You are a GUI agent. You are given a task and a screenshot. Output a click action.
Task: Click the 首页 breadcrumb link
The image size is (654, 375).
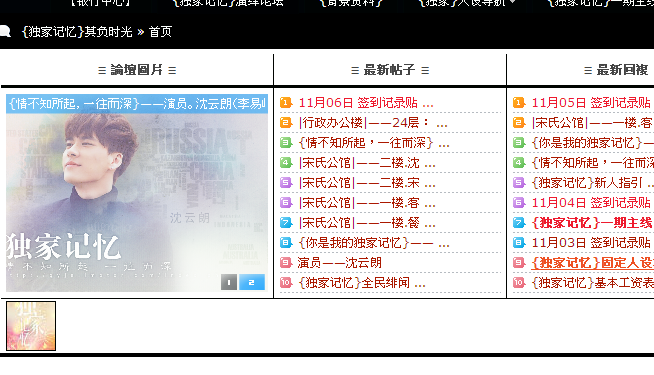click(161, 32)
